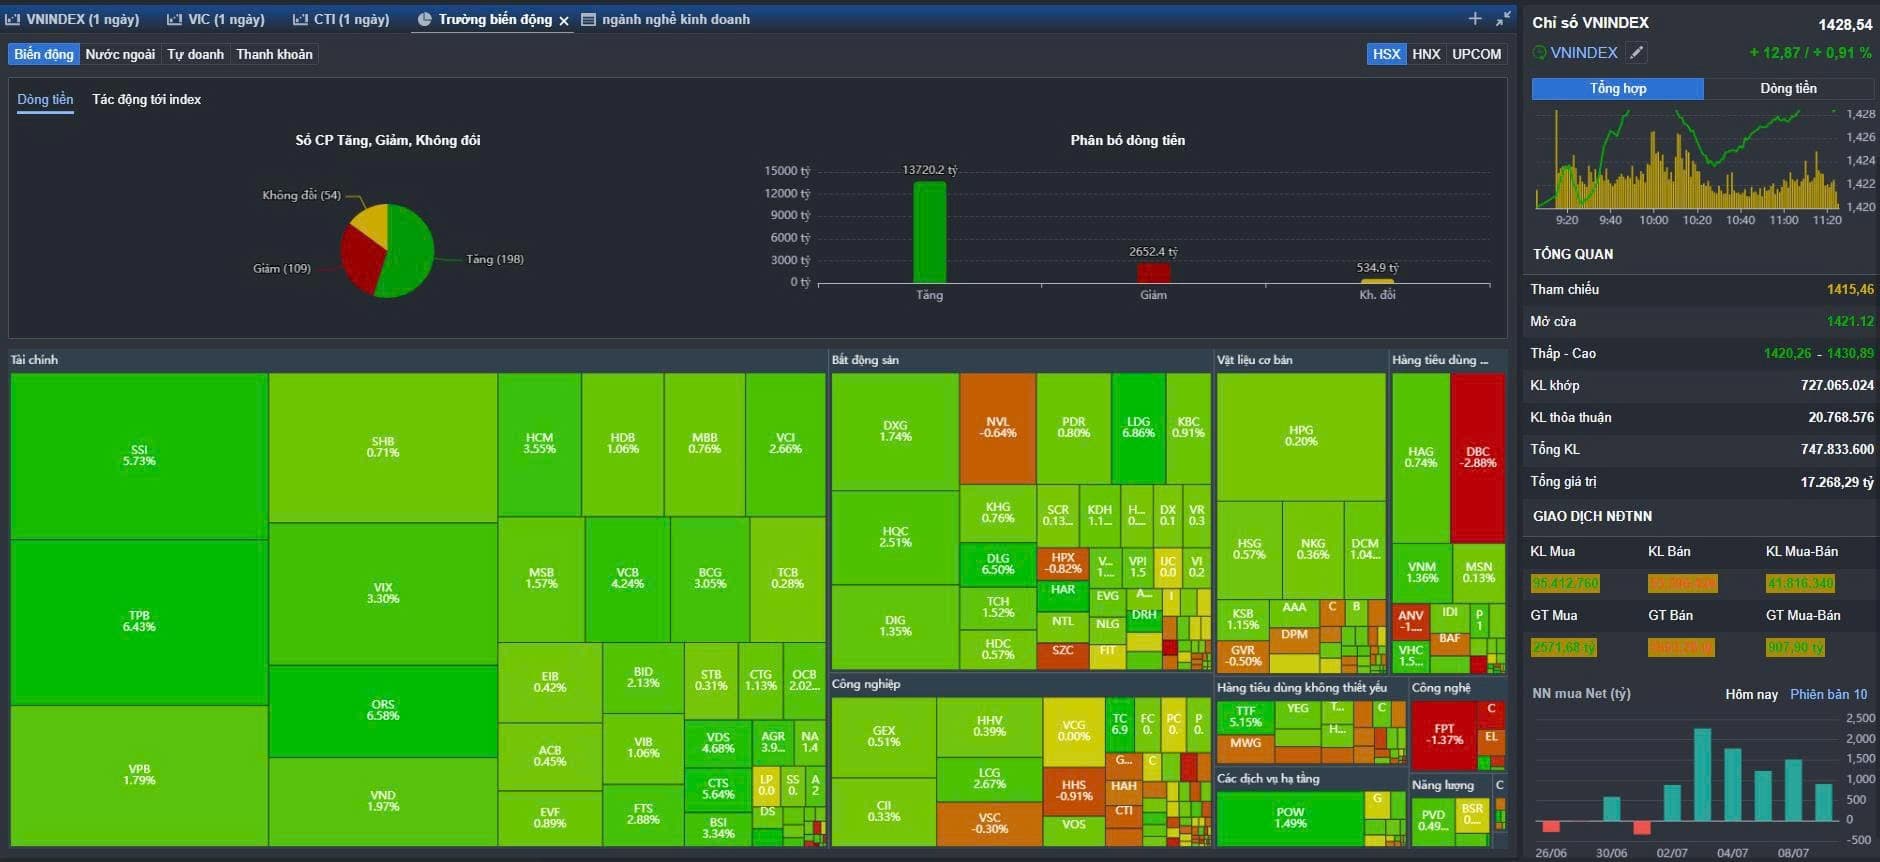The image size is (1880, 862).
Task: Select Hôm nay for NN mua Net chart
Action: click(1751, 694)
